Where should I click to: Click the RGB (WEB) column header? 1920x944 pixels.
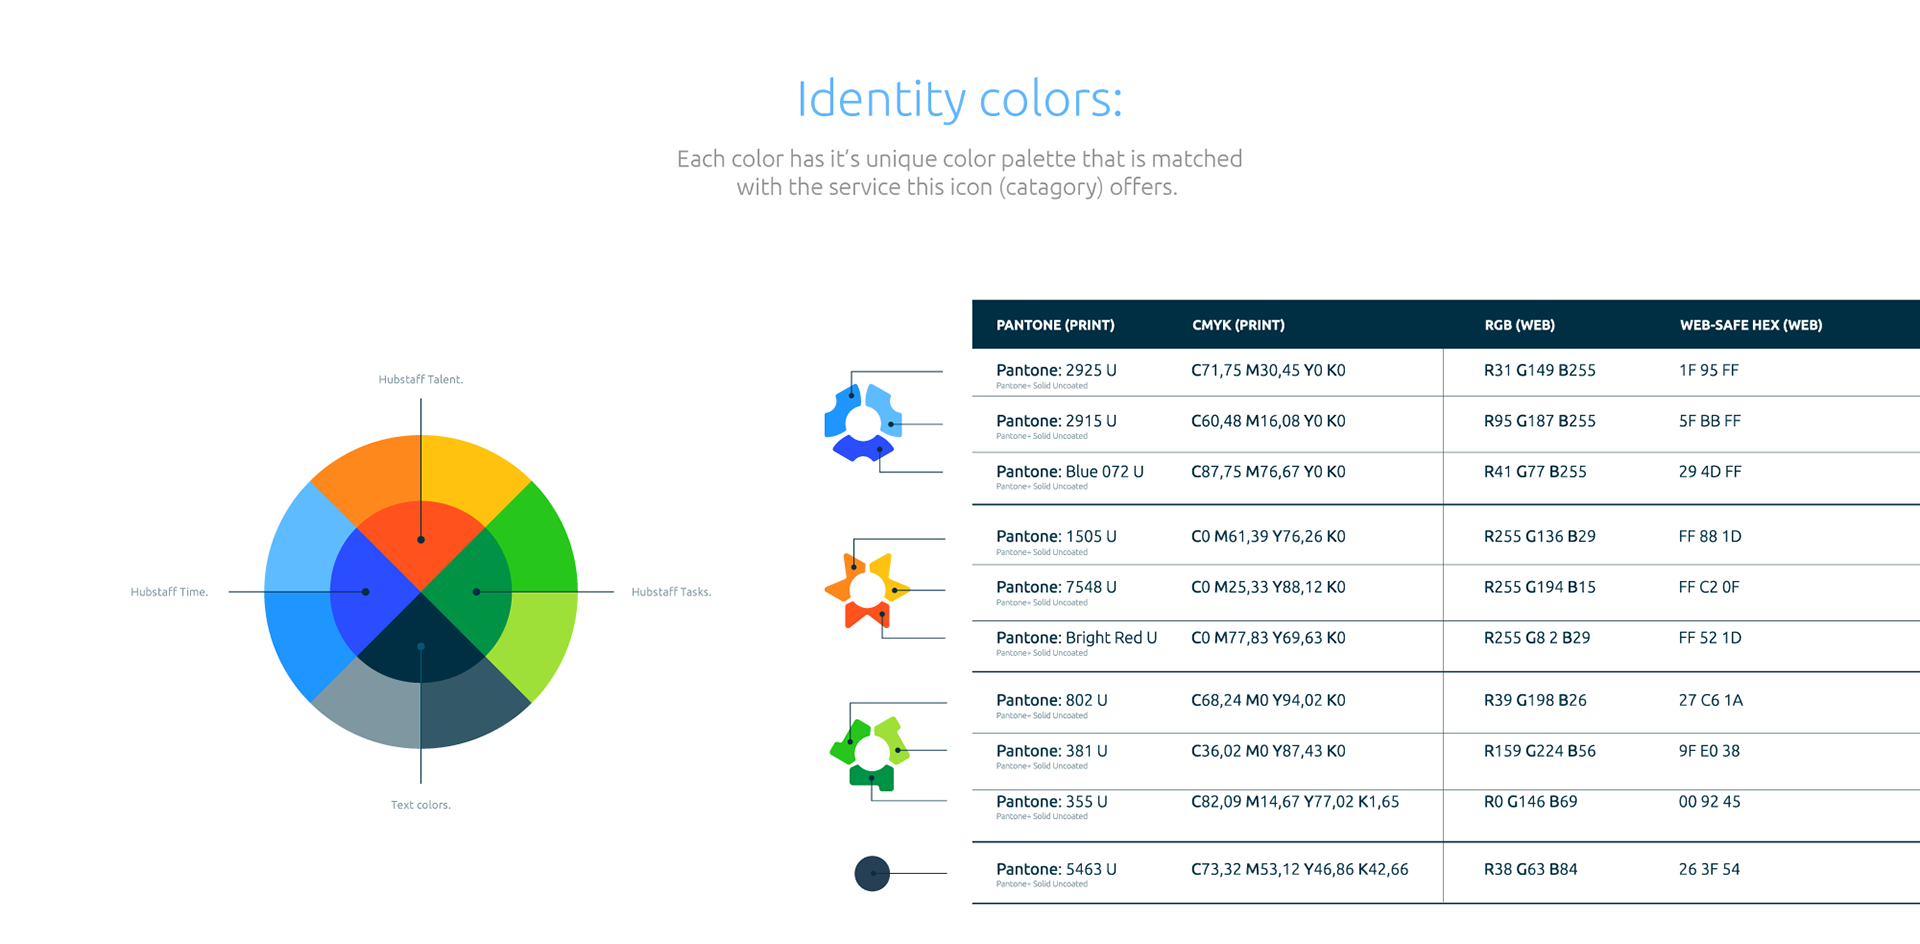click(1519, 325)
